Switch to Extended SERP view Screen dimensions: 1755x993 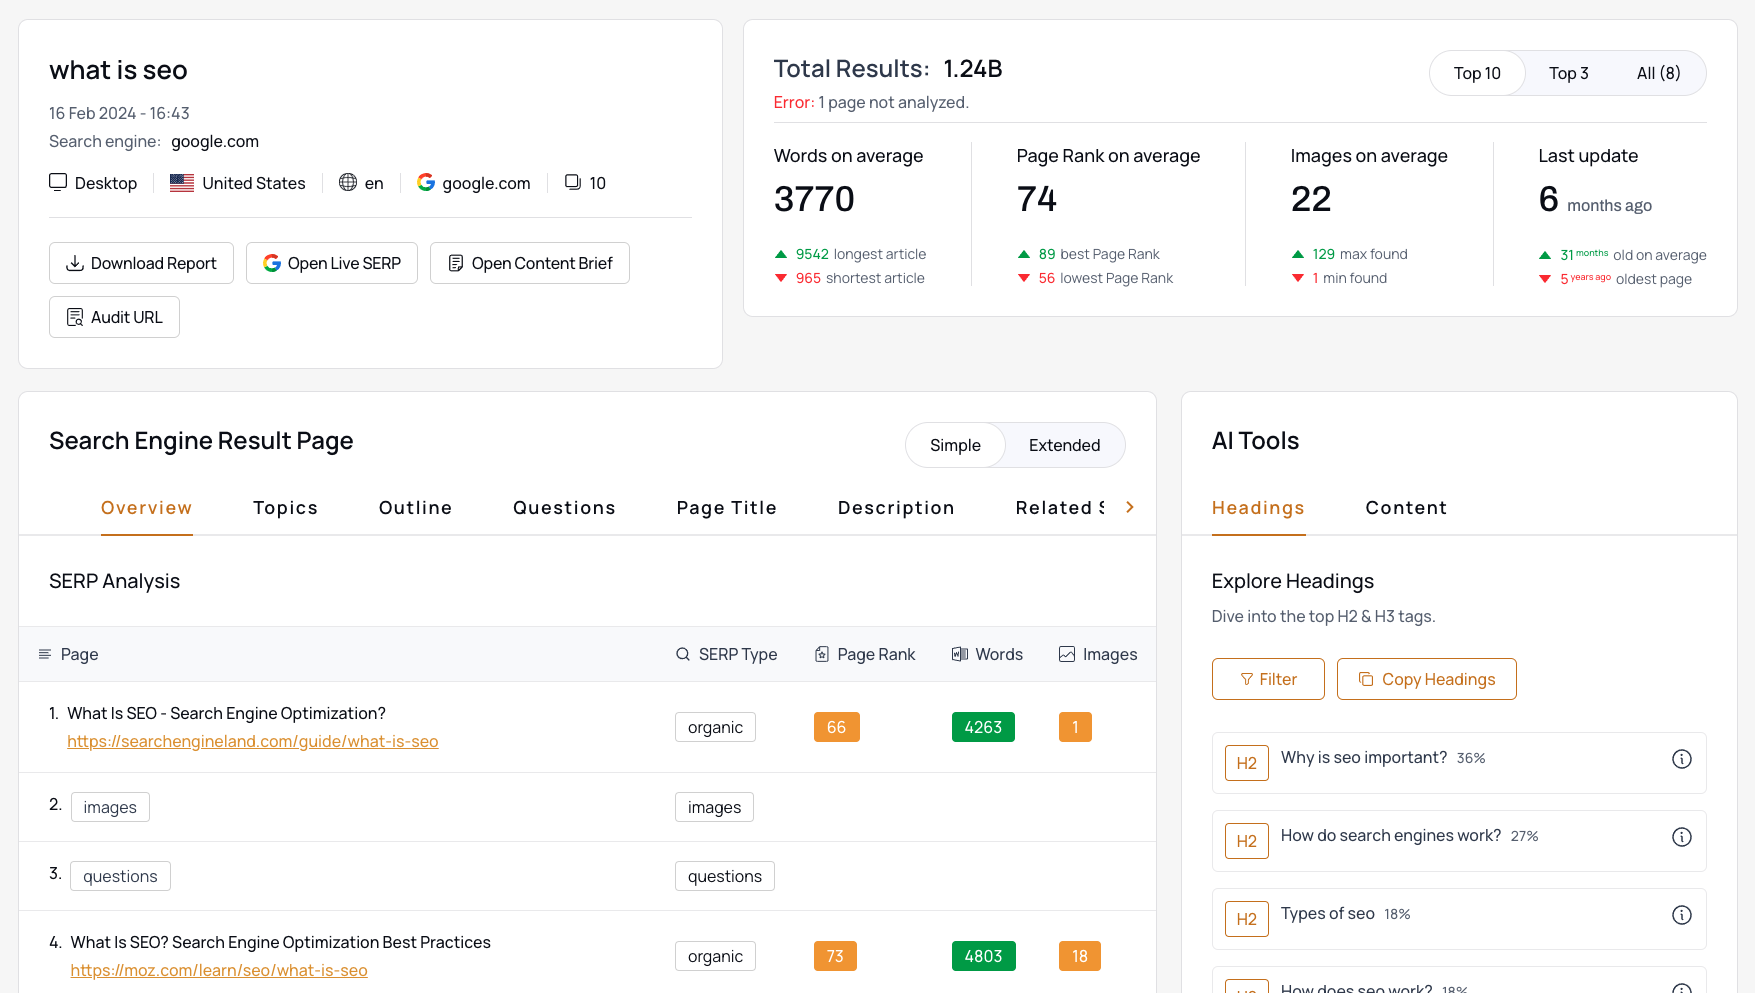(1063, 445)
